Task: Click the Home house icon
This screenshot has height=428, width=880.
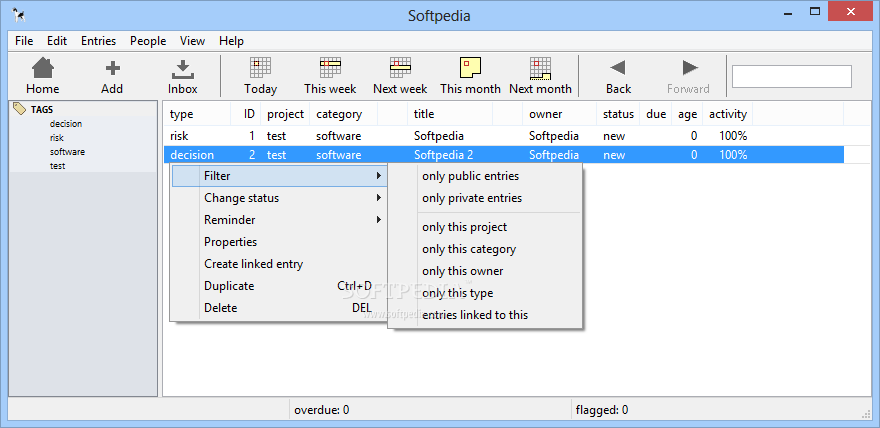Action: click(43, 68)
